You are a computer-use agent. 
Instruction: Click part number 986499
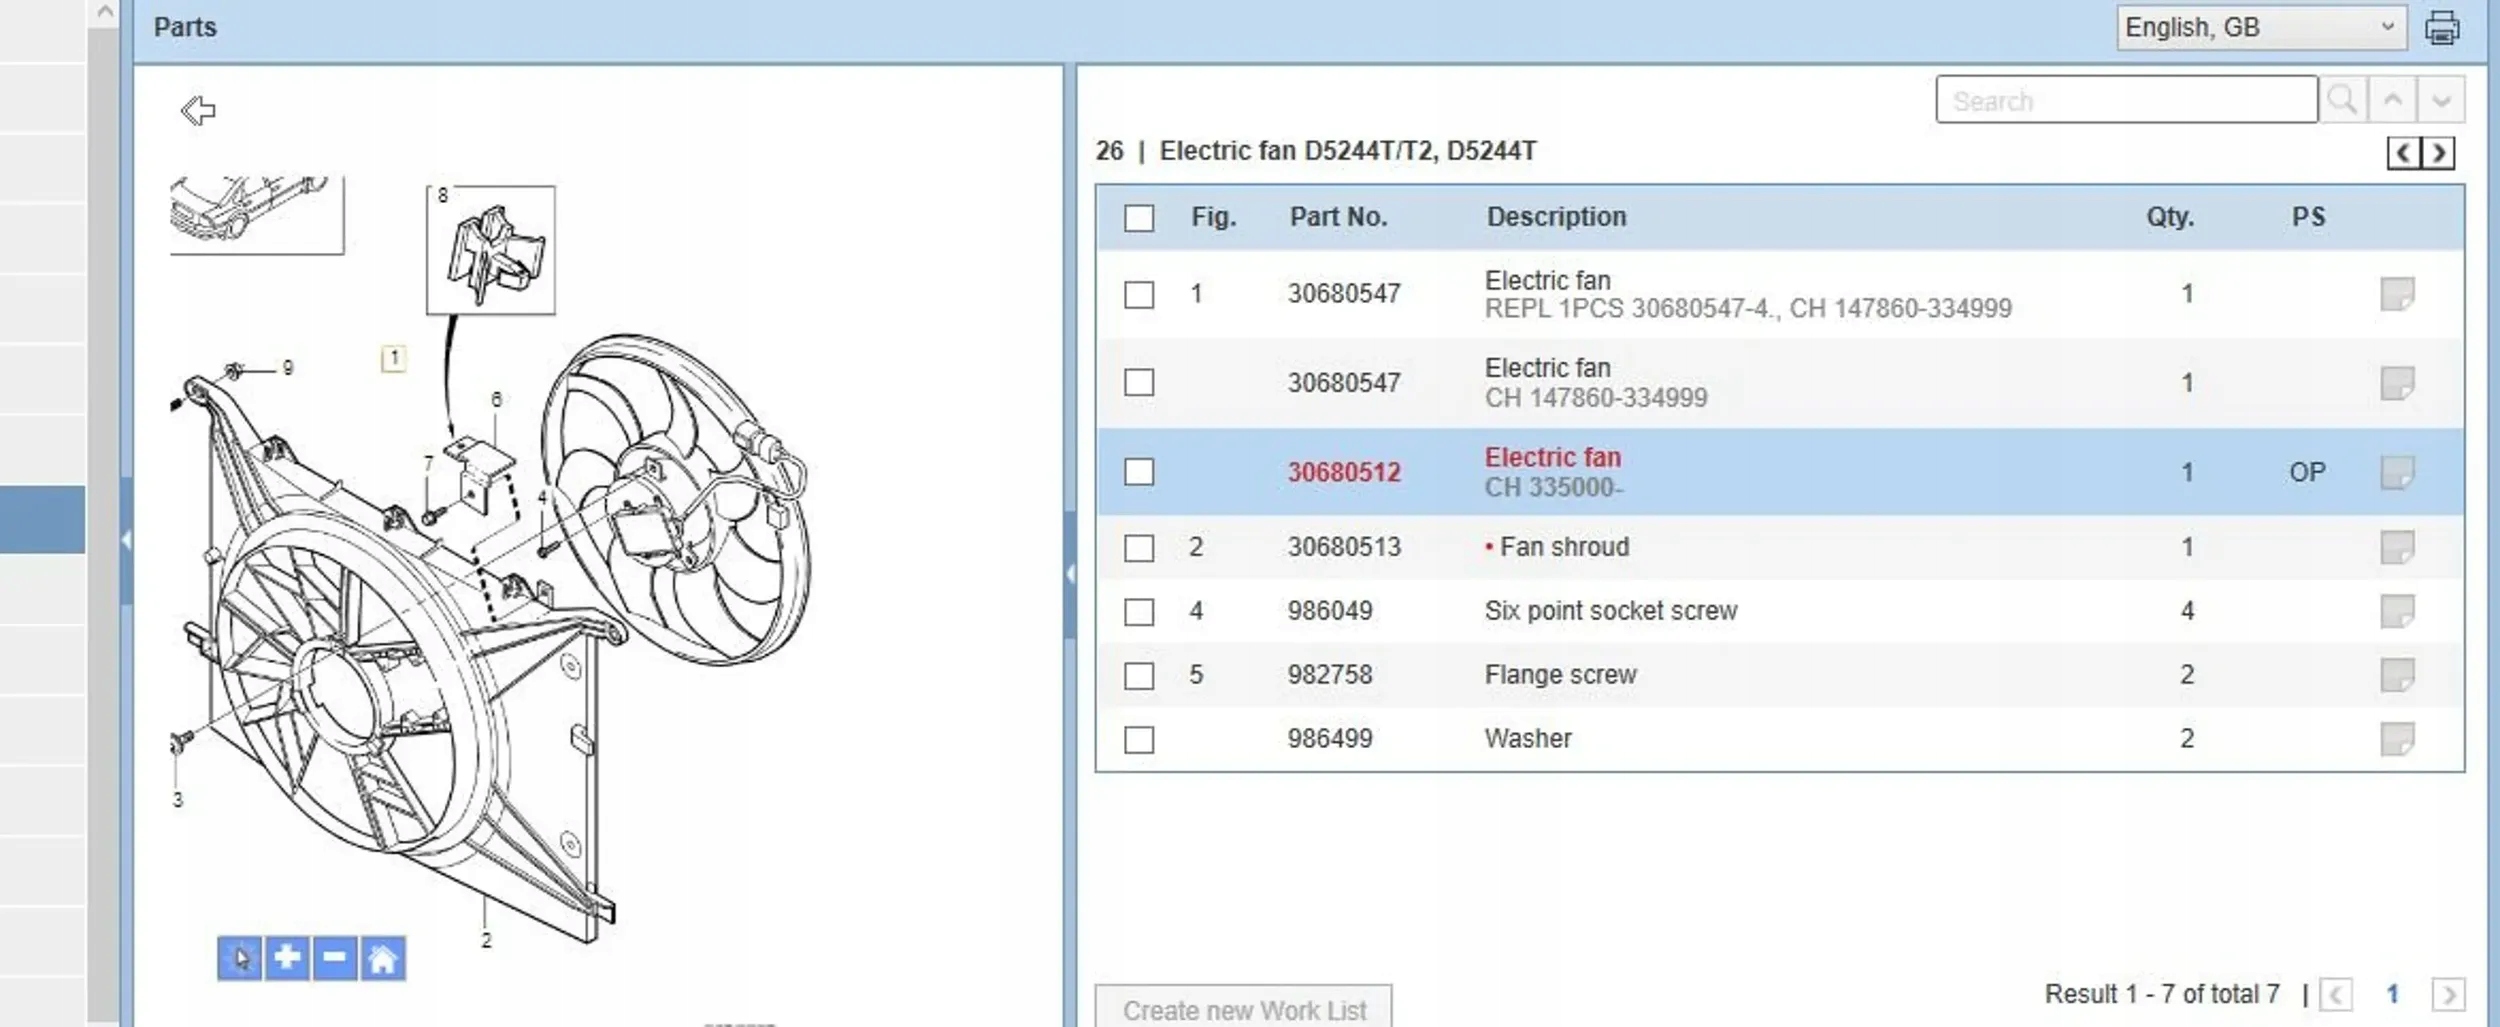pyautogui.click(x=1330, y=739)
